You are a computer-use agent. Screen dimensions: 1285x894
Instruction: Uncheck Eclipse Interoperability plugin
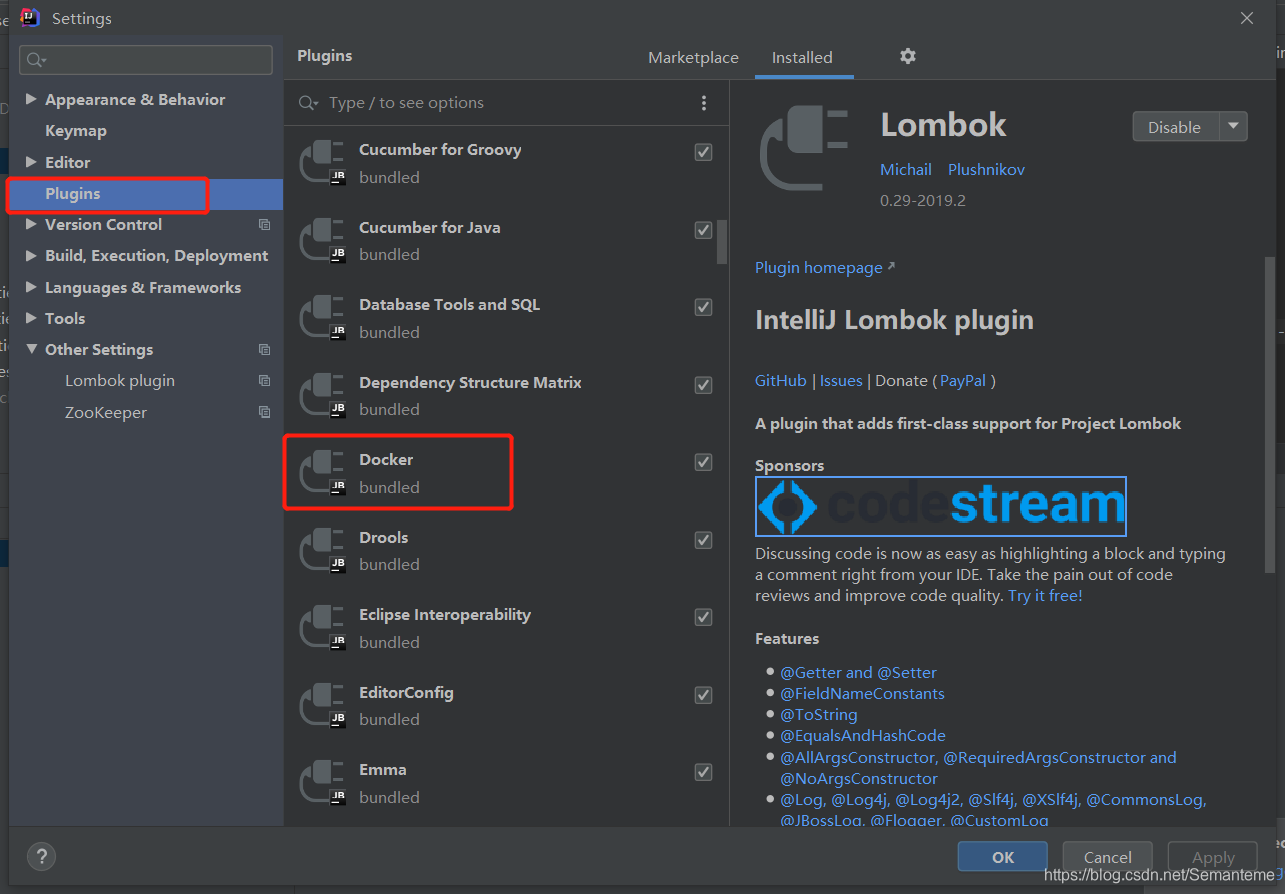(x=703, y=617)
